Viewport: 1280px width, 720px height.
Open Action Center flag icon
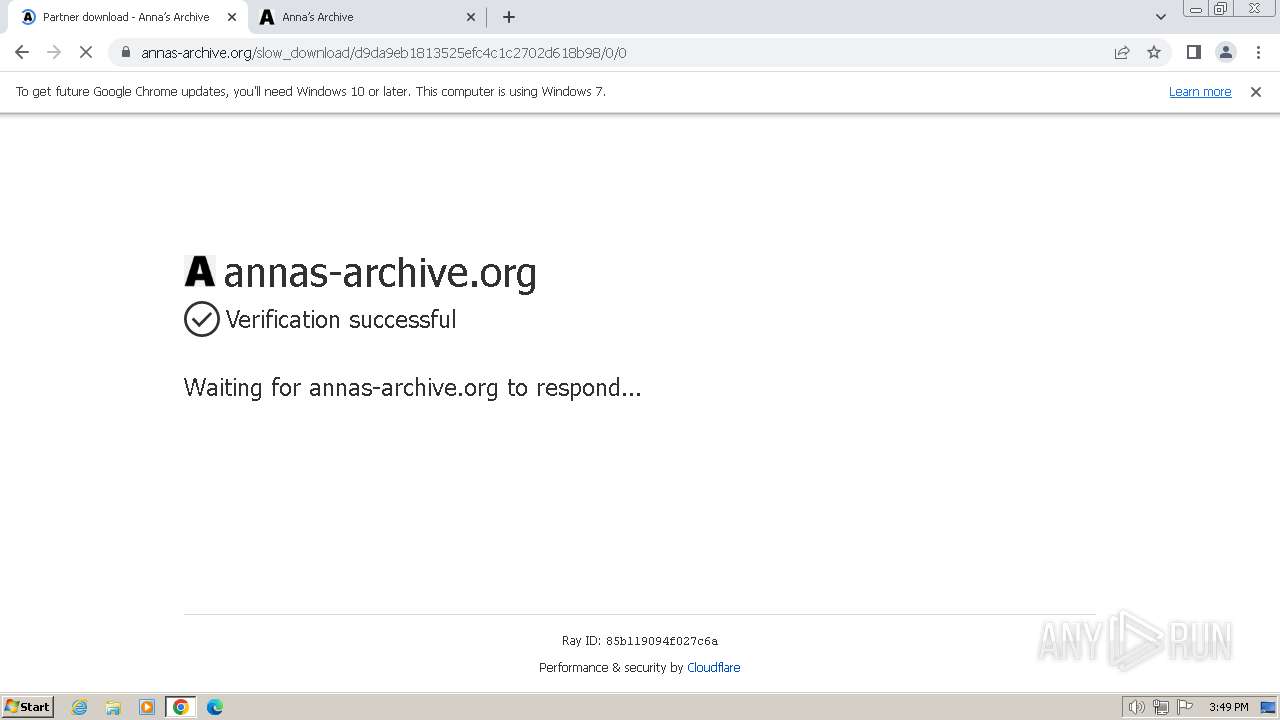point(1185,707)
